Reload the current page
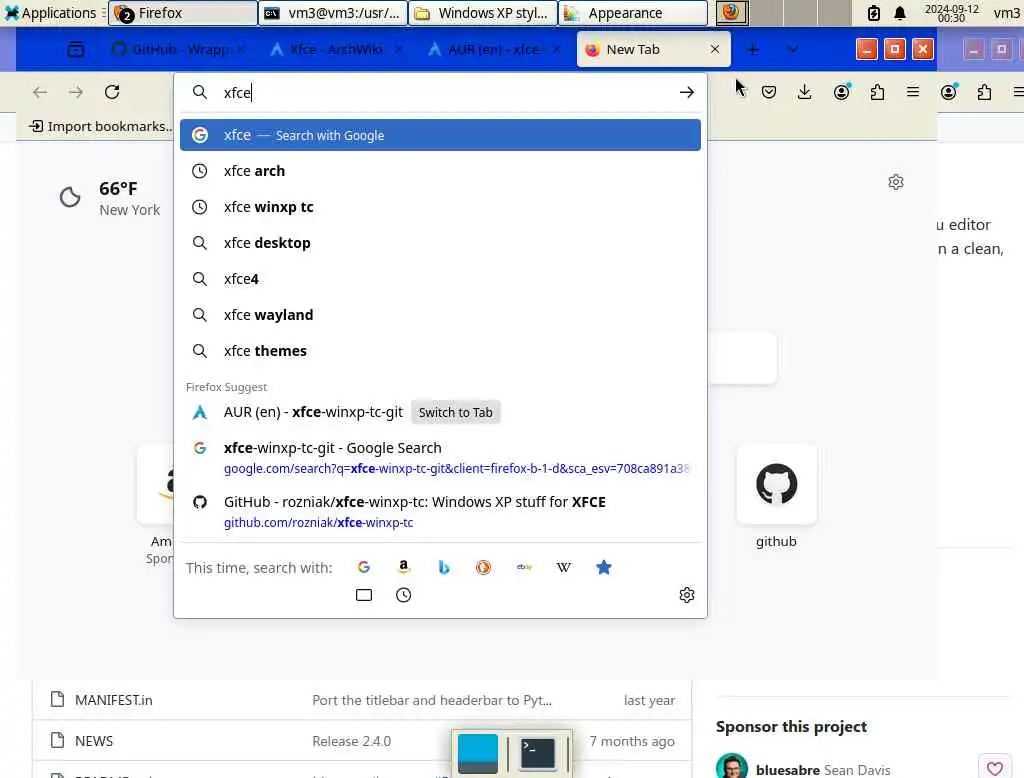Image resolution: width=1024 pixels, height=778 pixels. coord(112,92)
